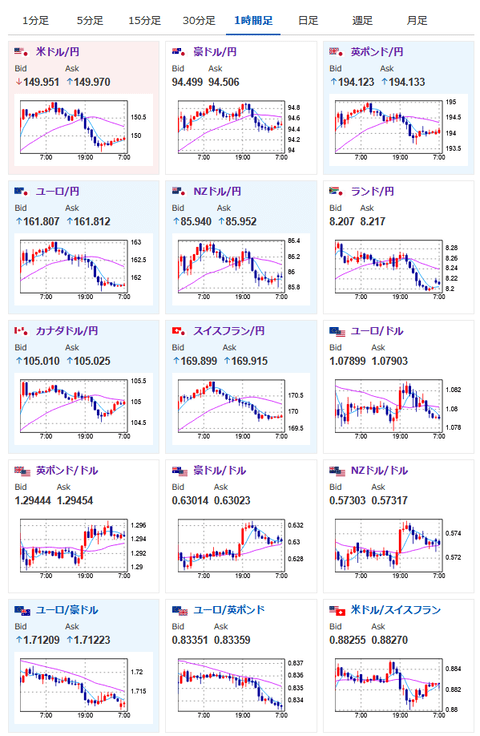Click the 豪ドル/ドル chart thumbnail
Screen dimensions: 480x736
[241, 548]
